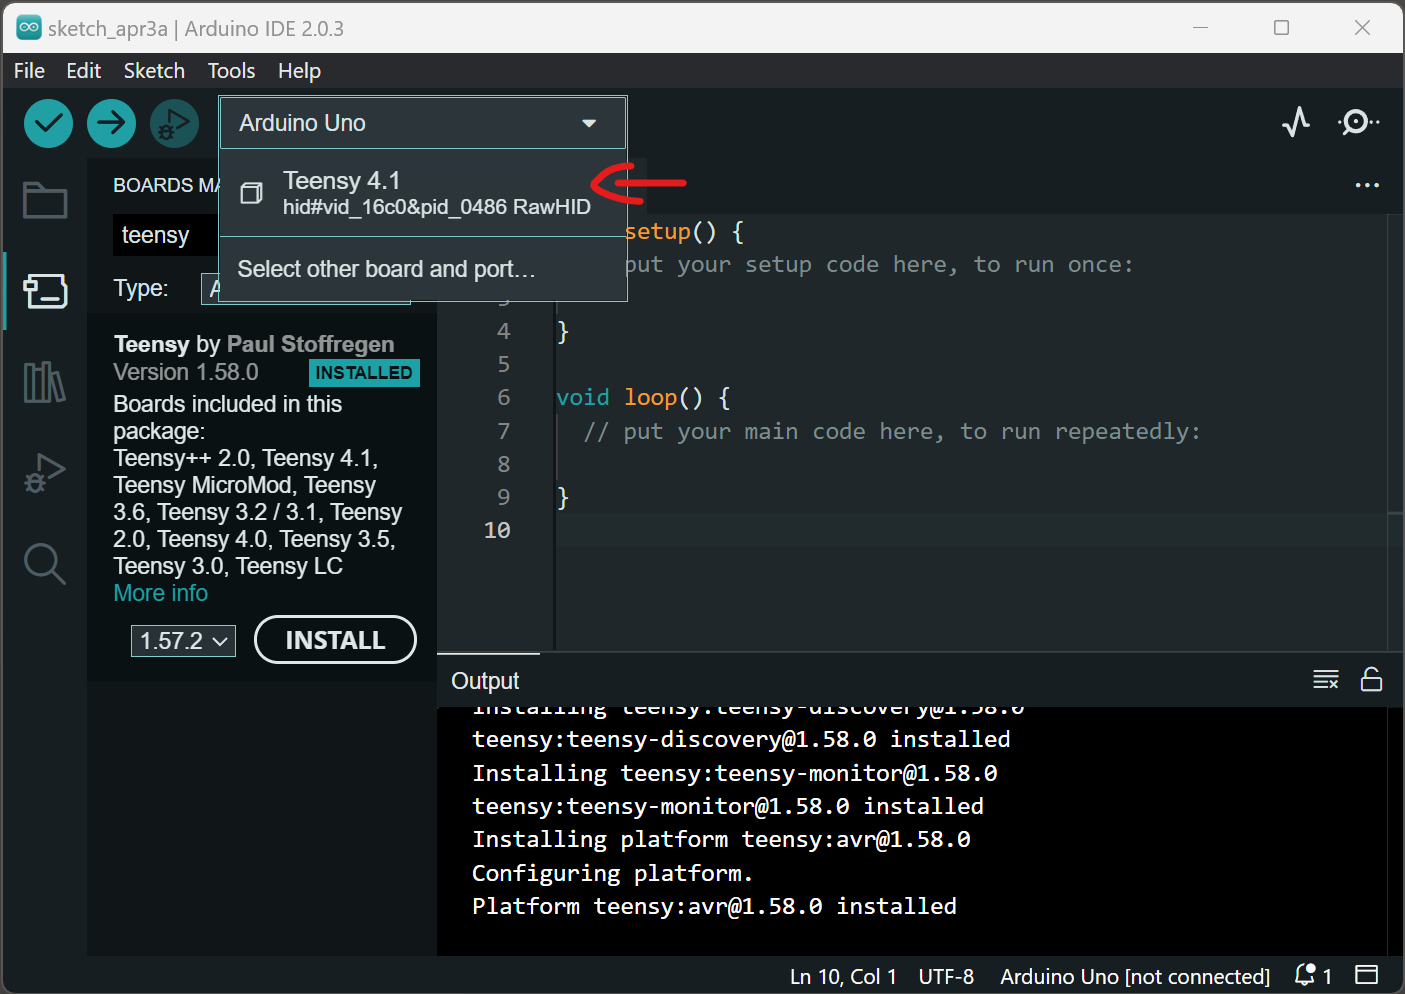The image size is (1405, 994).
Task: Start debugging with the debug toolbar button
Action: click(x=174, y=124)
